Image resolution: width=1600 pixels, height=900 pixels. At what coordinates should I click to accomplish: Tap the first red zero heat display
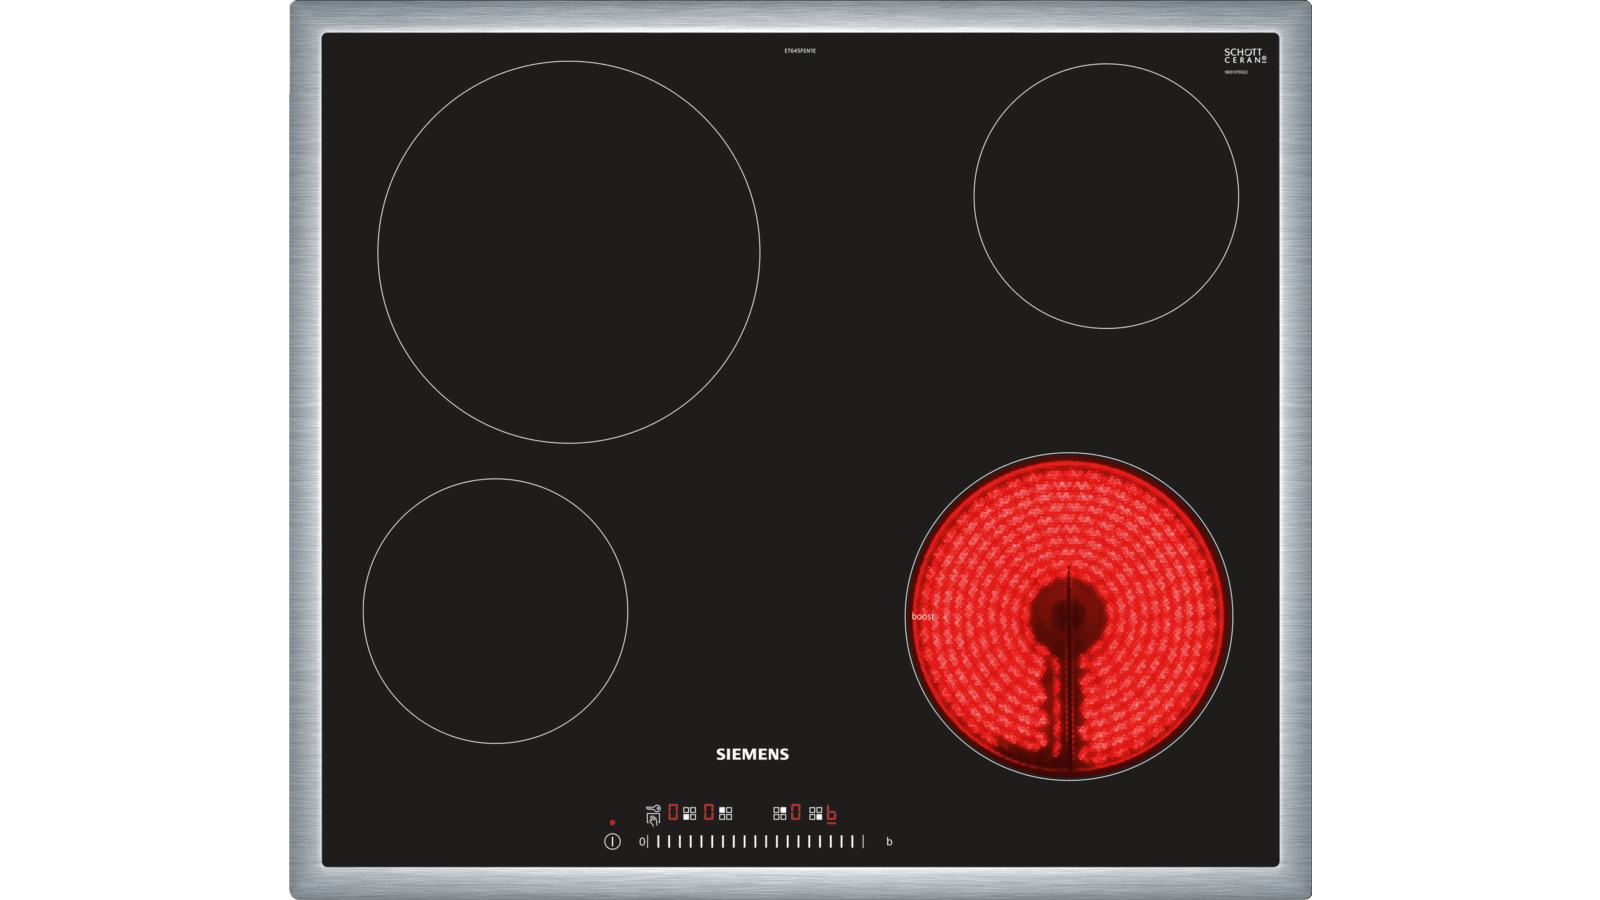[x=673, y=812]
